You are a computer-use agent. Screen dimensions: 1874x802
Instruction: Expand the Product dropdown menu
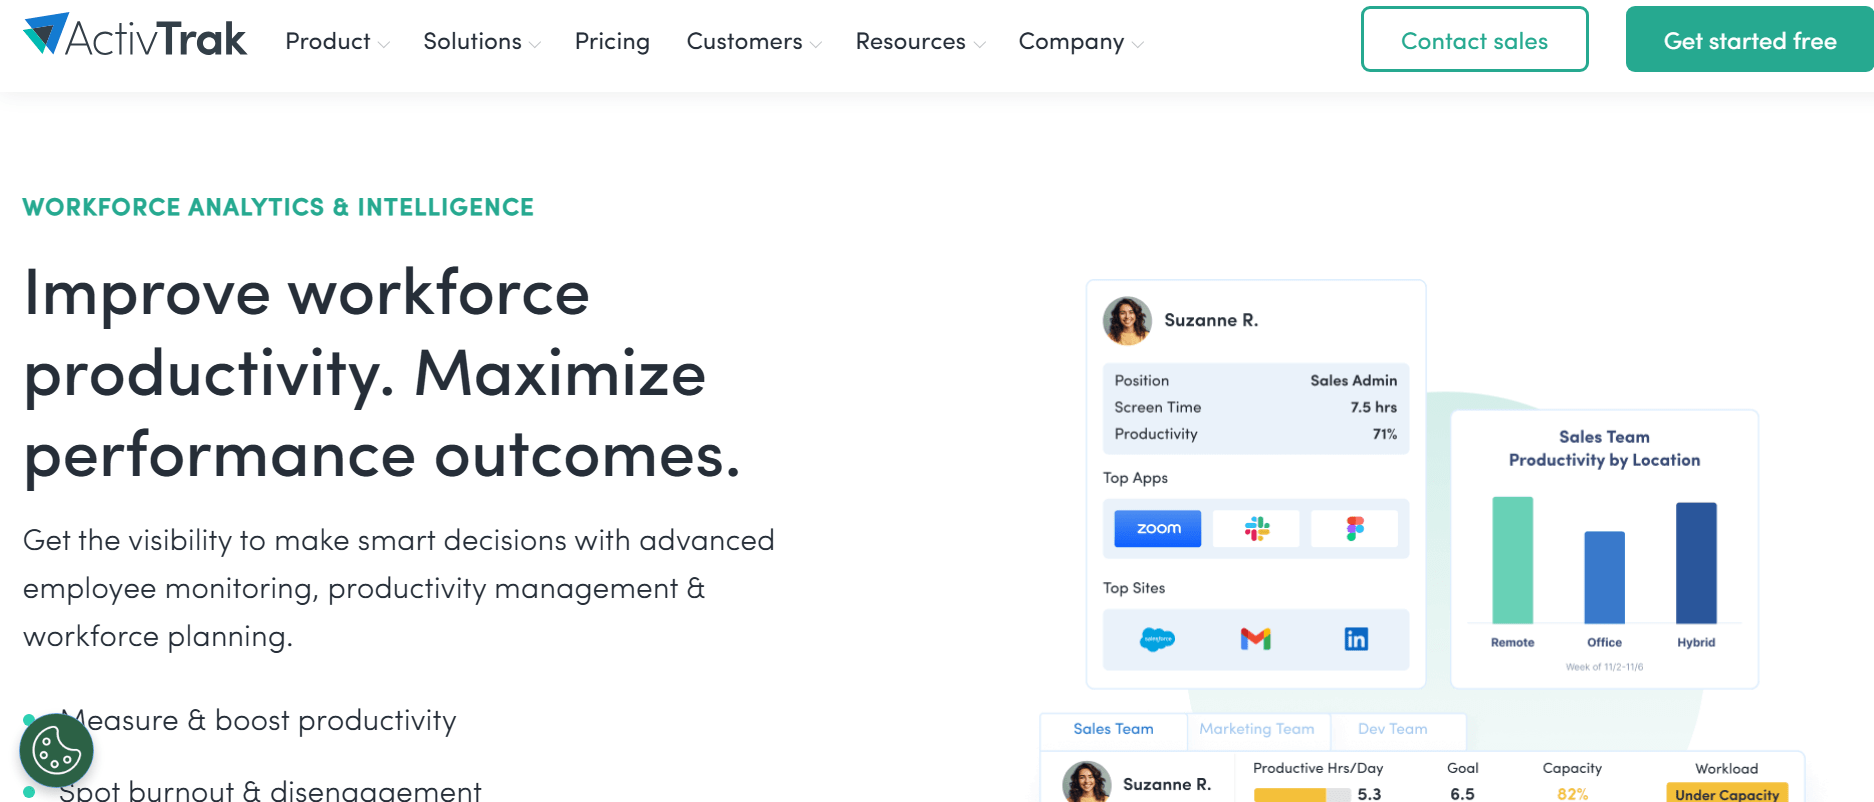click(x=337, y=41)
